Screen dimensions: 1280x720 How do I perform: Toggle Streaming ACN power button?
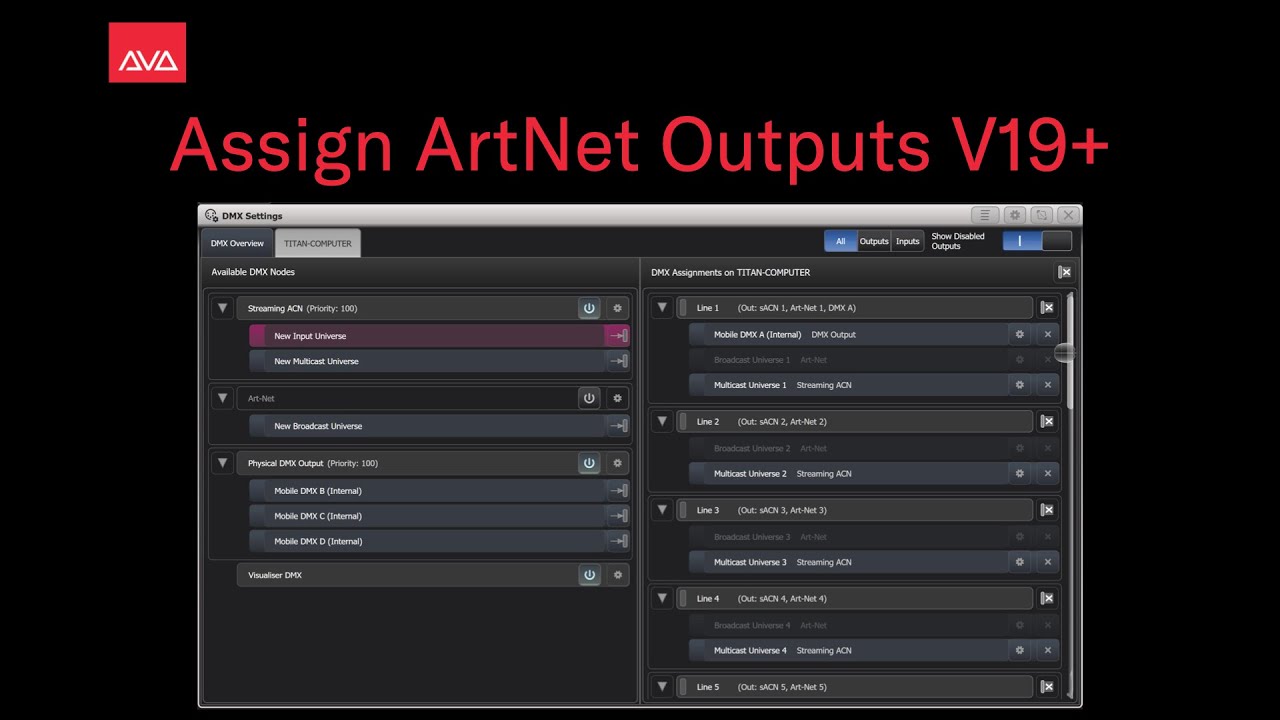(589, 309)
